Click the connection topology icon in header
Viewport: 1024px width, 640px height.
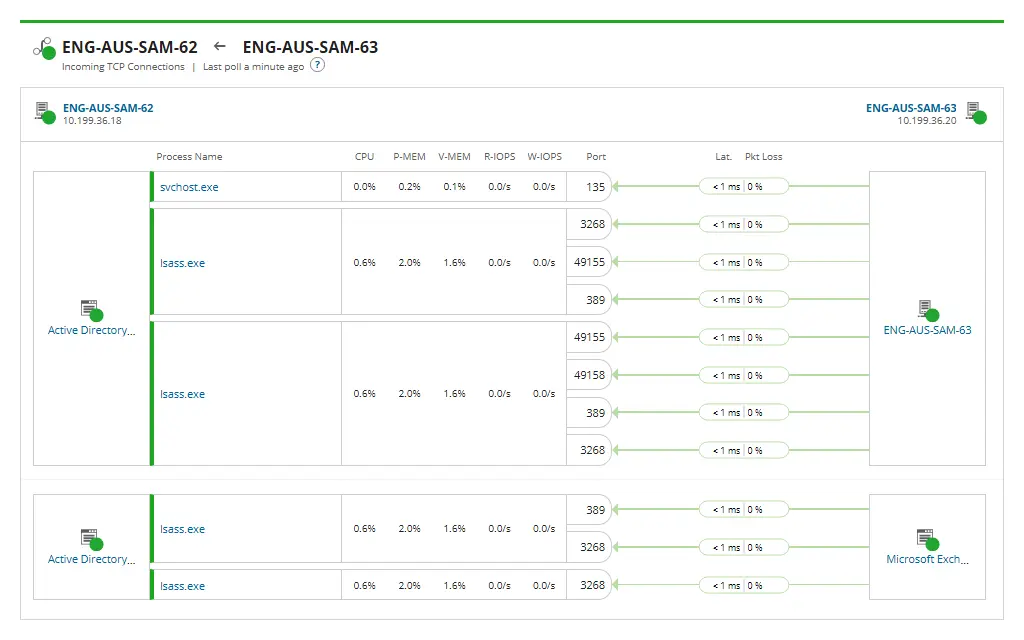point(43,48)
